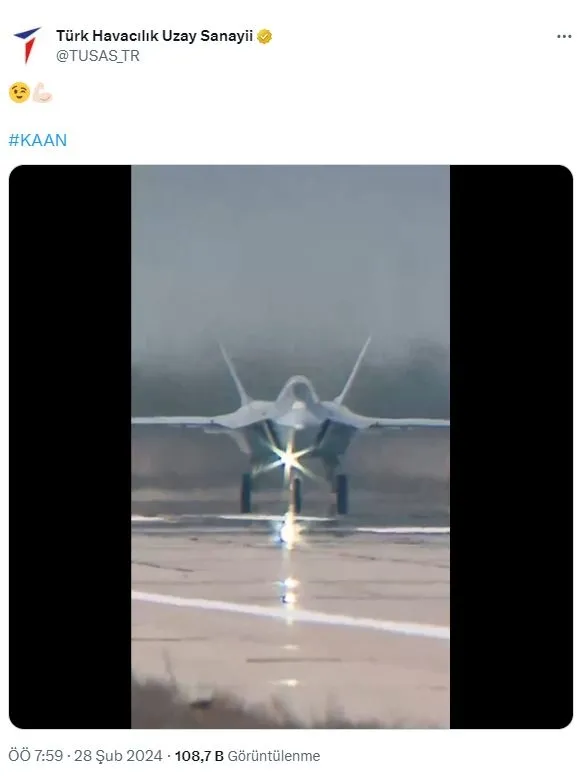Screen dimensions: 586x776
Task: Click the 28 Şub 2024 date
Action: coord(118,756)
